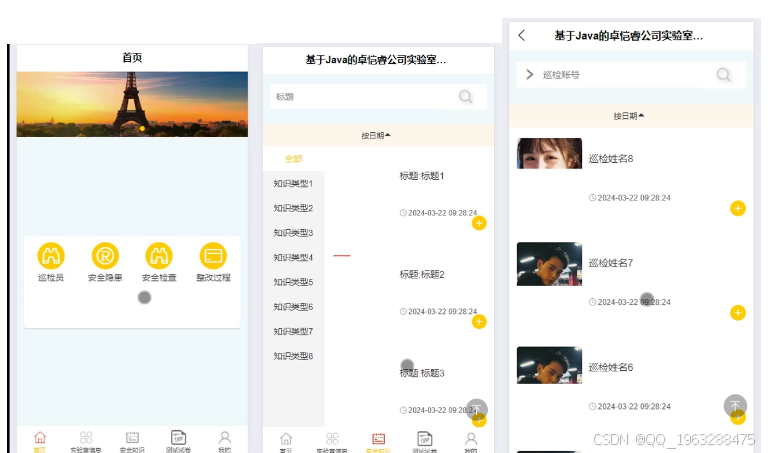770x453 pixels.
Task: Click yellow plus button for 标题2 entry
Action: tap(479, 321)
